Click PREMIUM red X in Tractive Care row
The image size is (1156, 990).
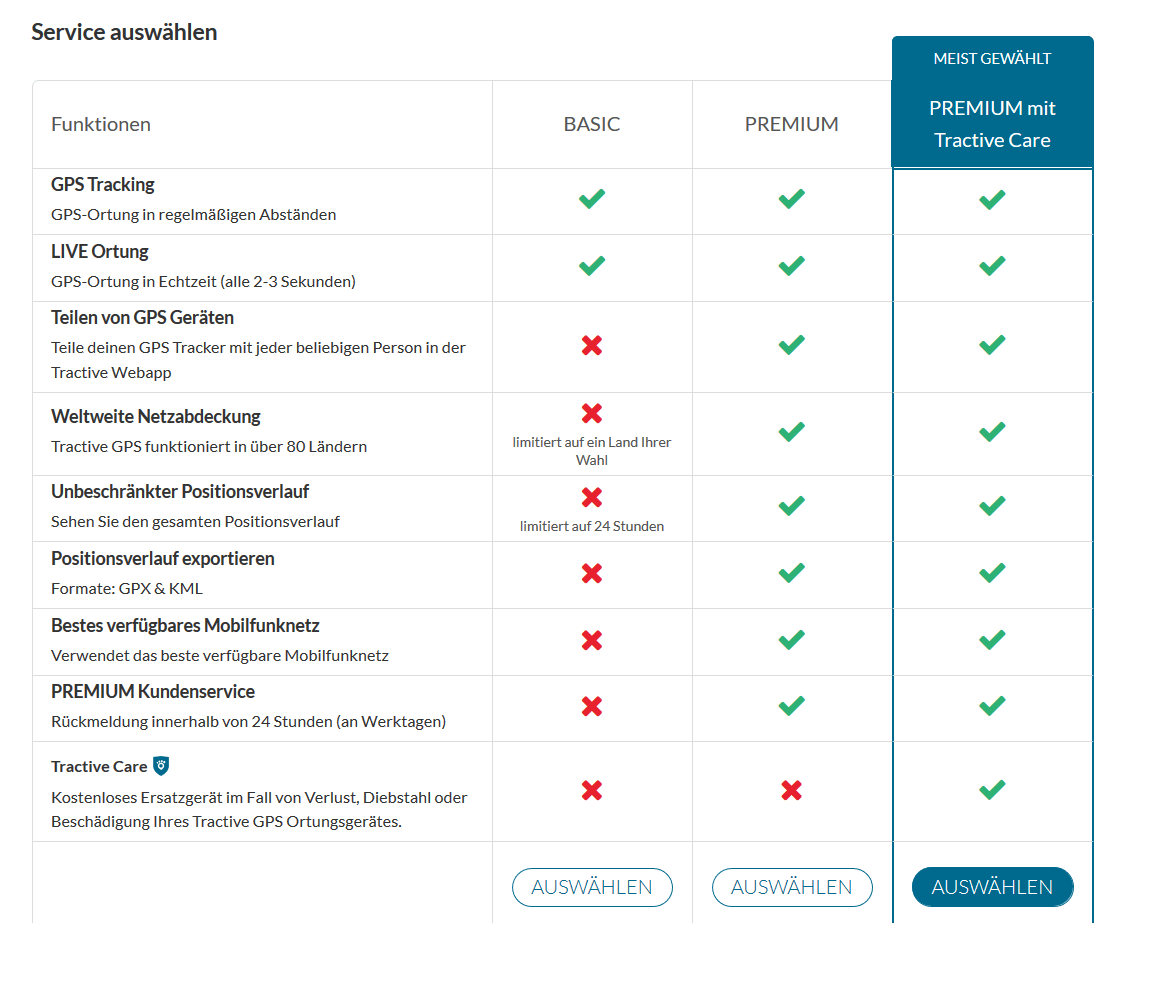tap(792, 791)
